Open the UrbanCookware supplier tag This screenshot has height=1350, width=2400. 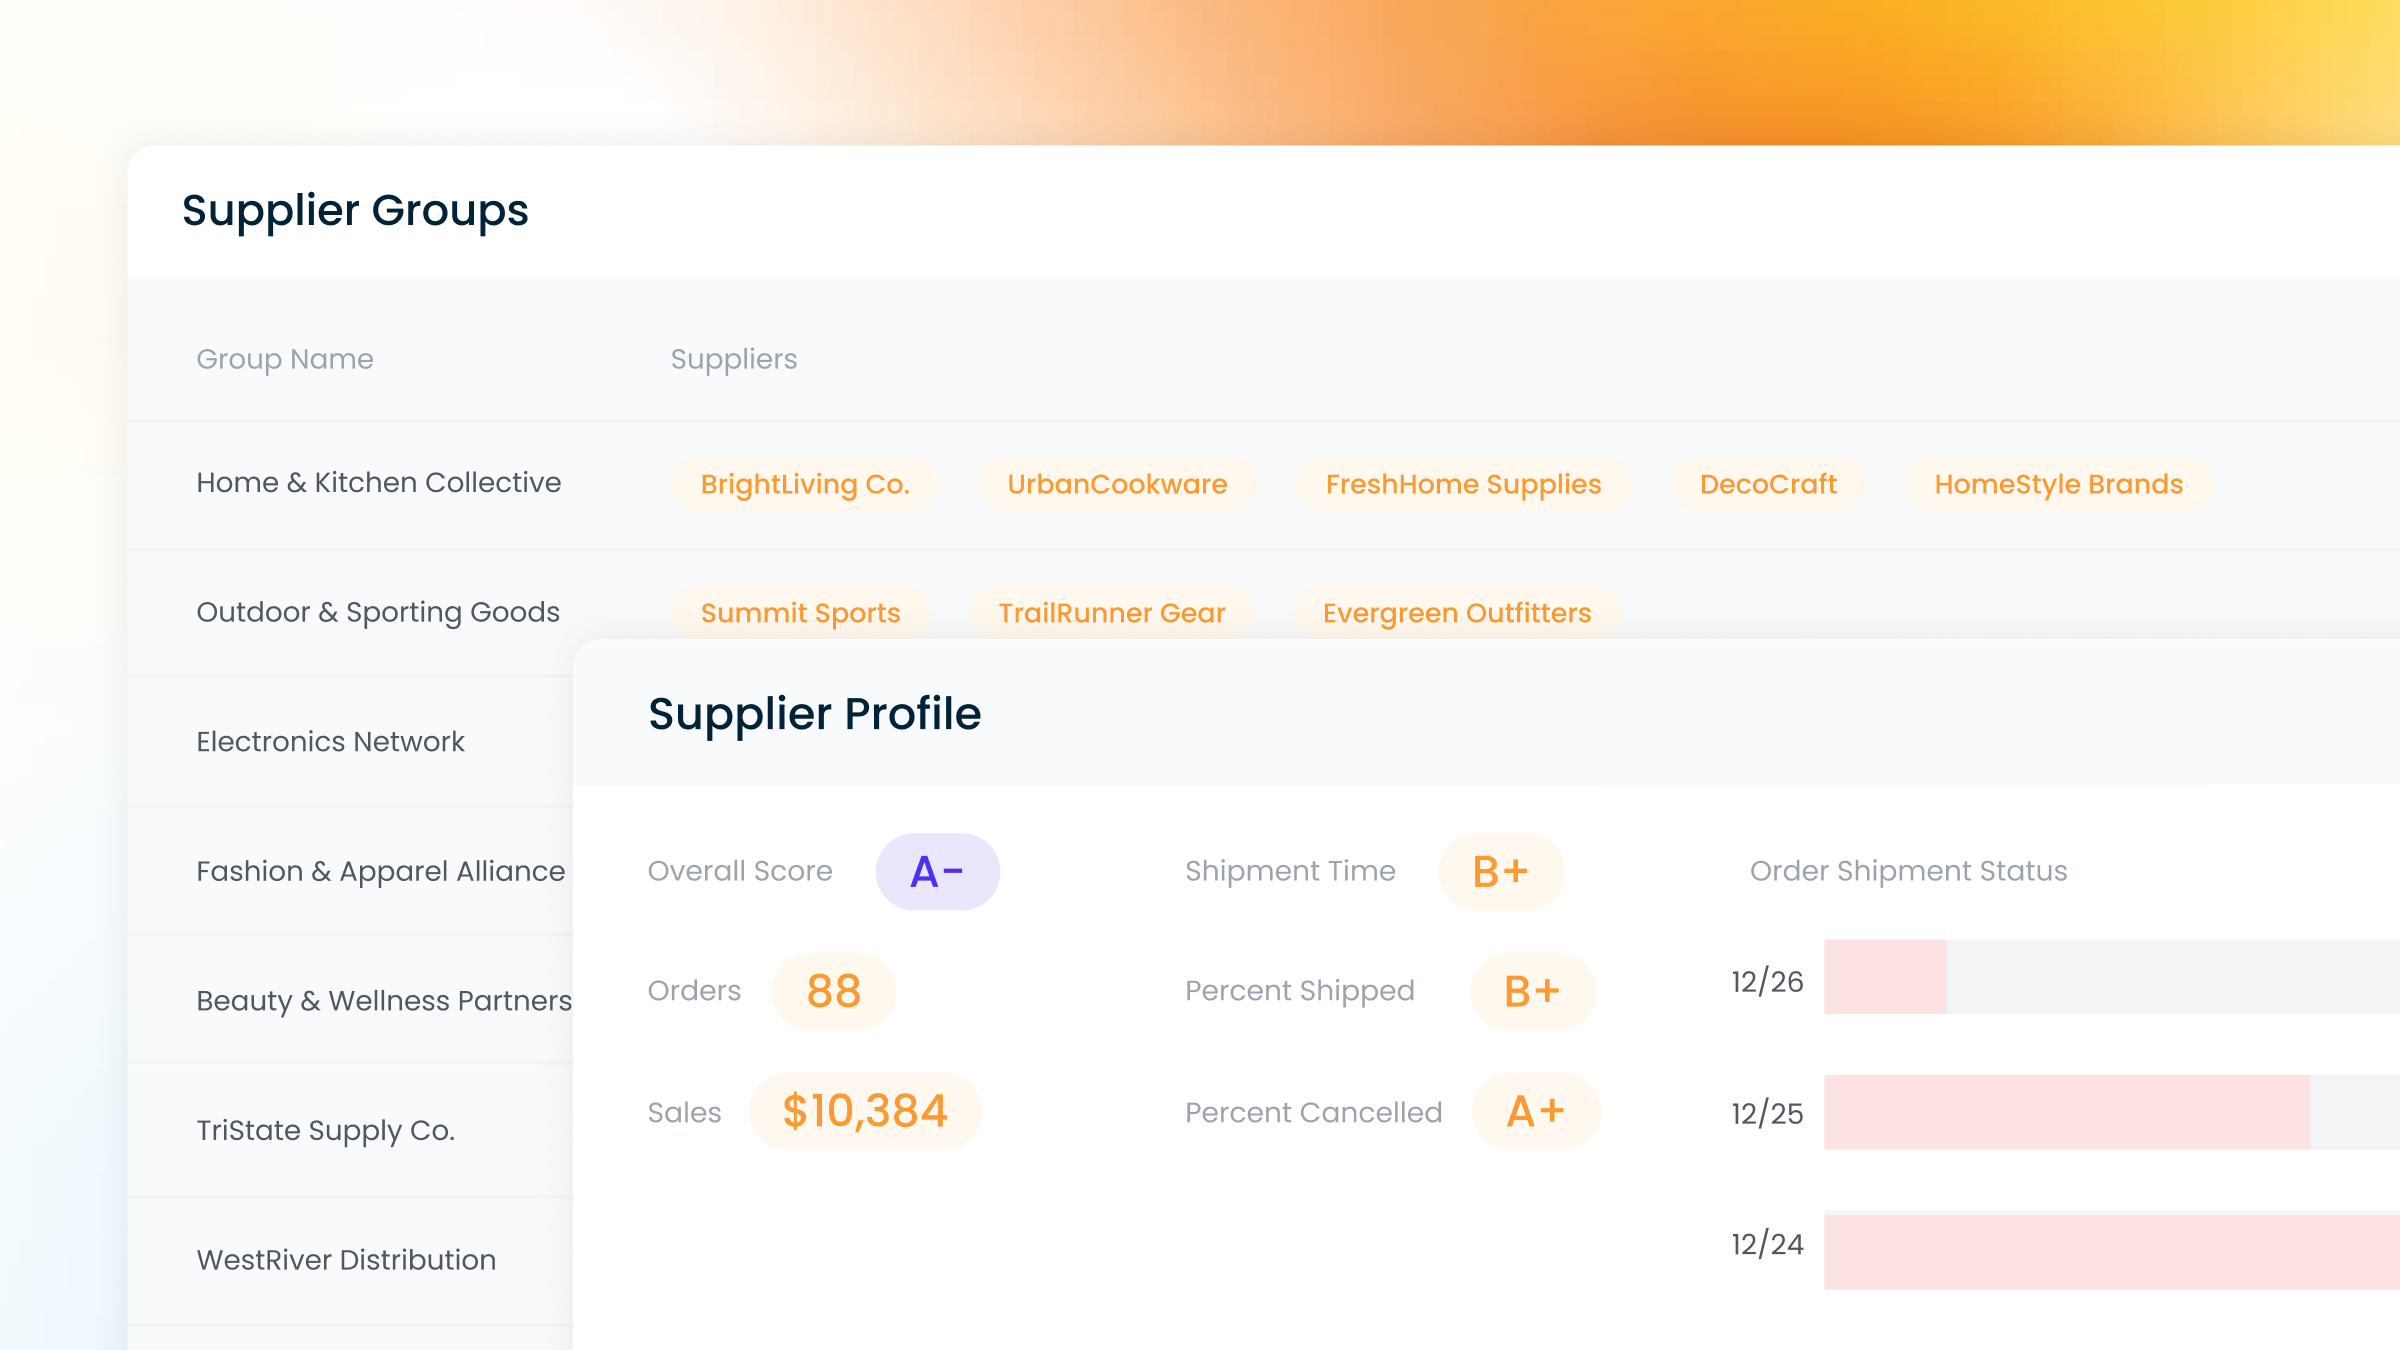click(x=1117, y=485)
